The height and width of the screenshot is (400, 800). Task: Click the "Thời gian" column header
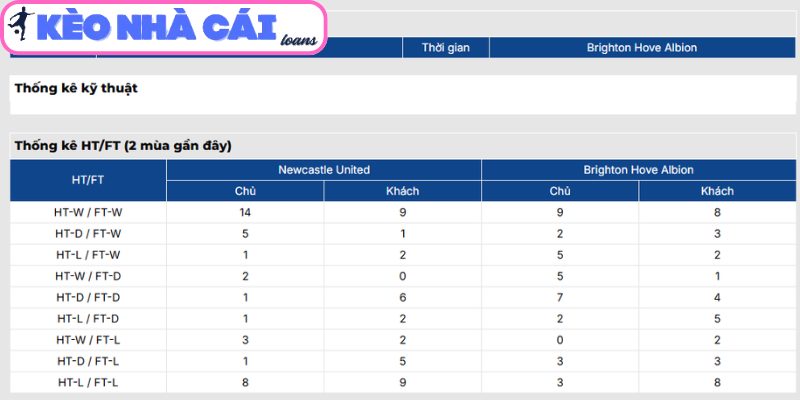pos(445,47)
